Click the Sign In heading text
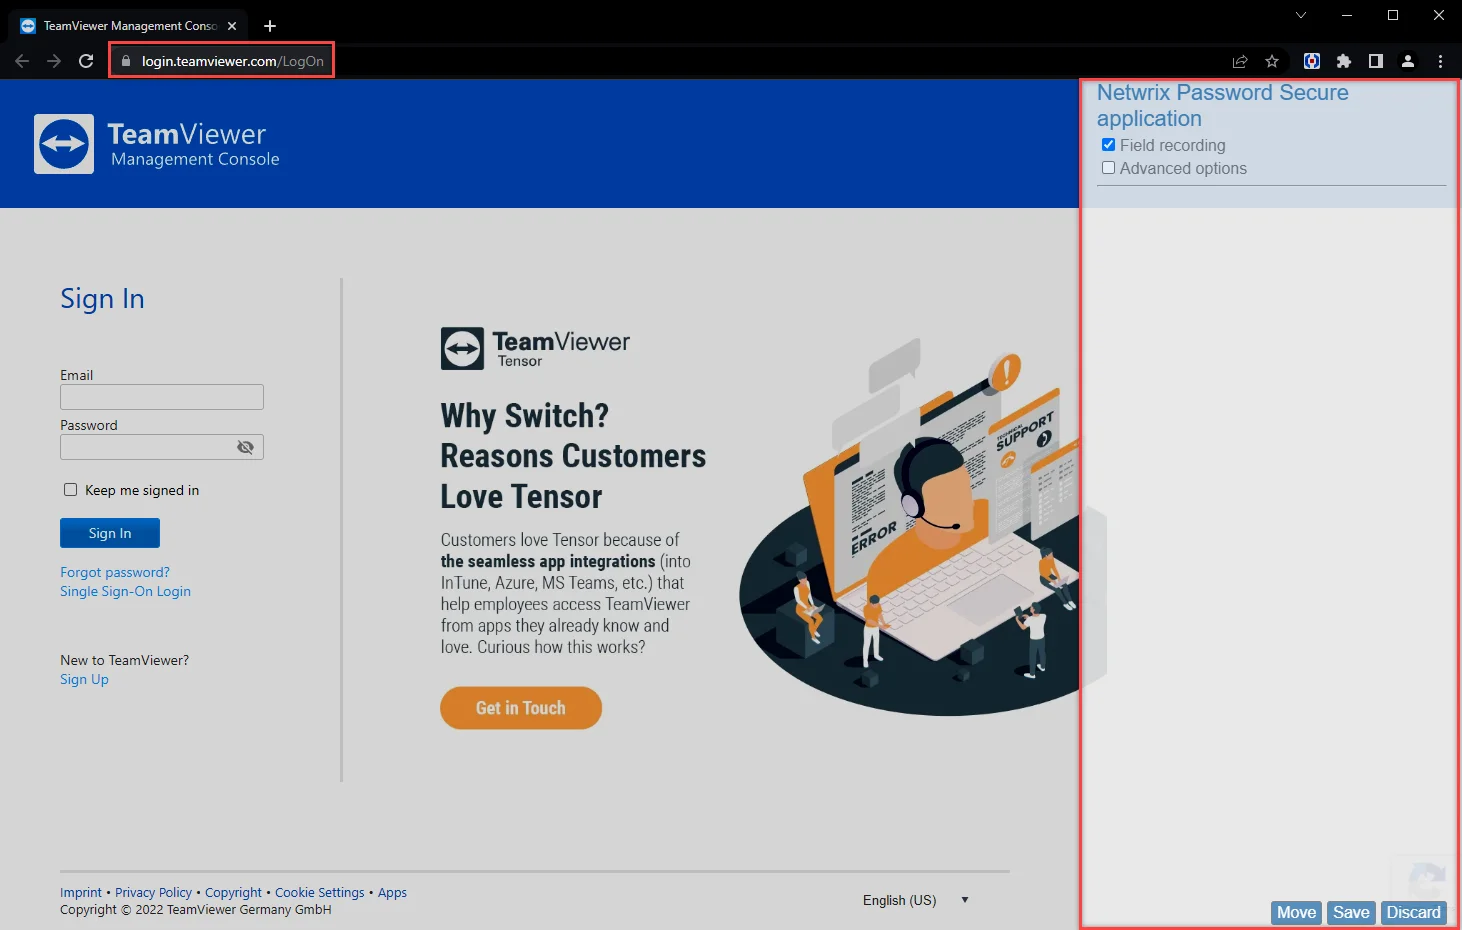Viewport: 1462px width, 930px height. tap(102, 298)
